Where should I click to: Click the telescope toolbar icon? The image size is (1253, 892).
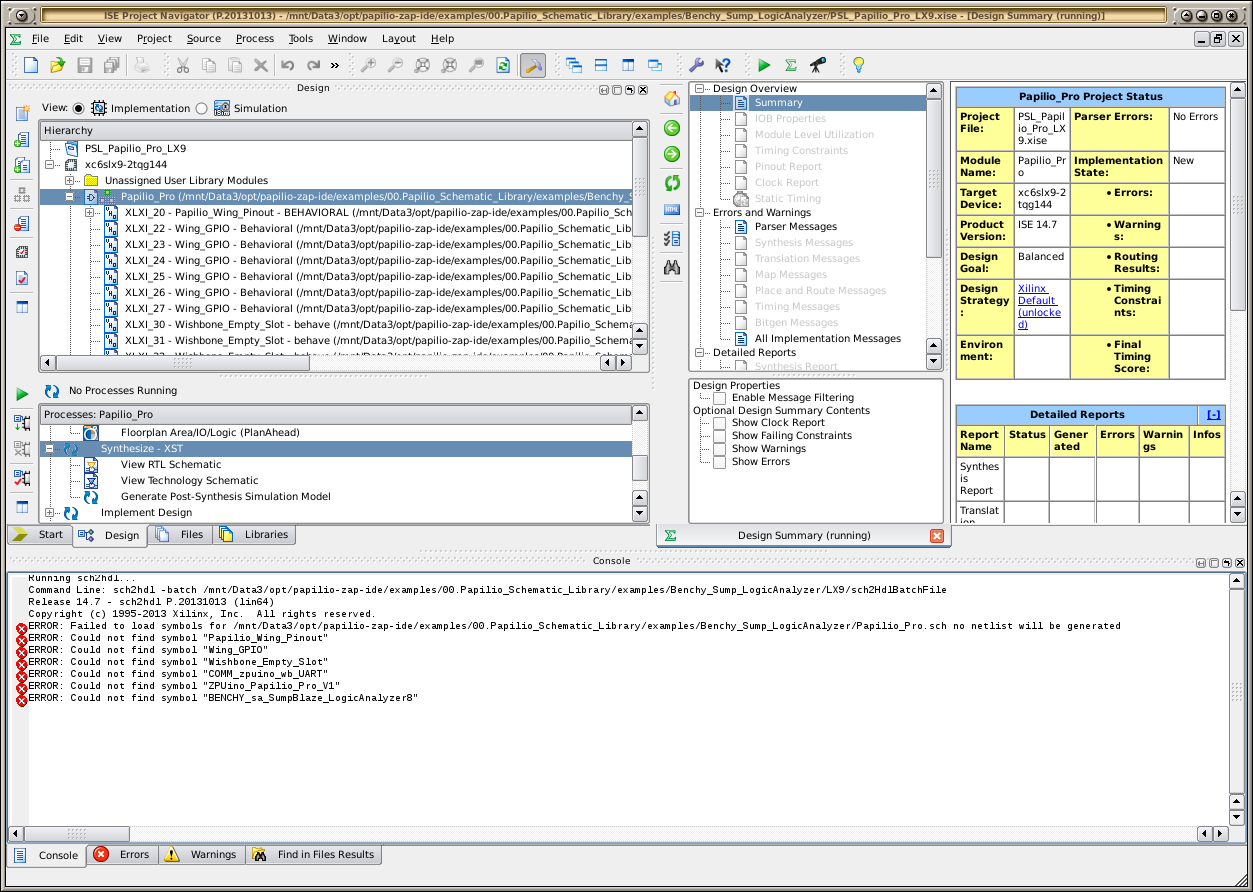tap(818, 65)
